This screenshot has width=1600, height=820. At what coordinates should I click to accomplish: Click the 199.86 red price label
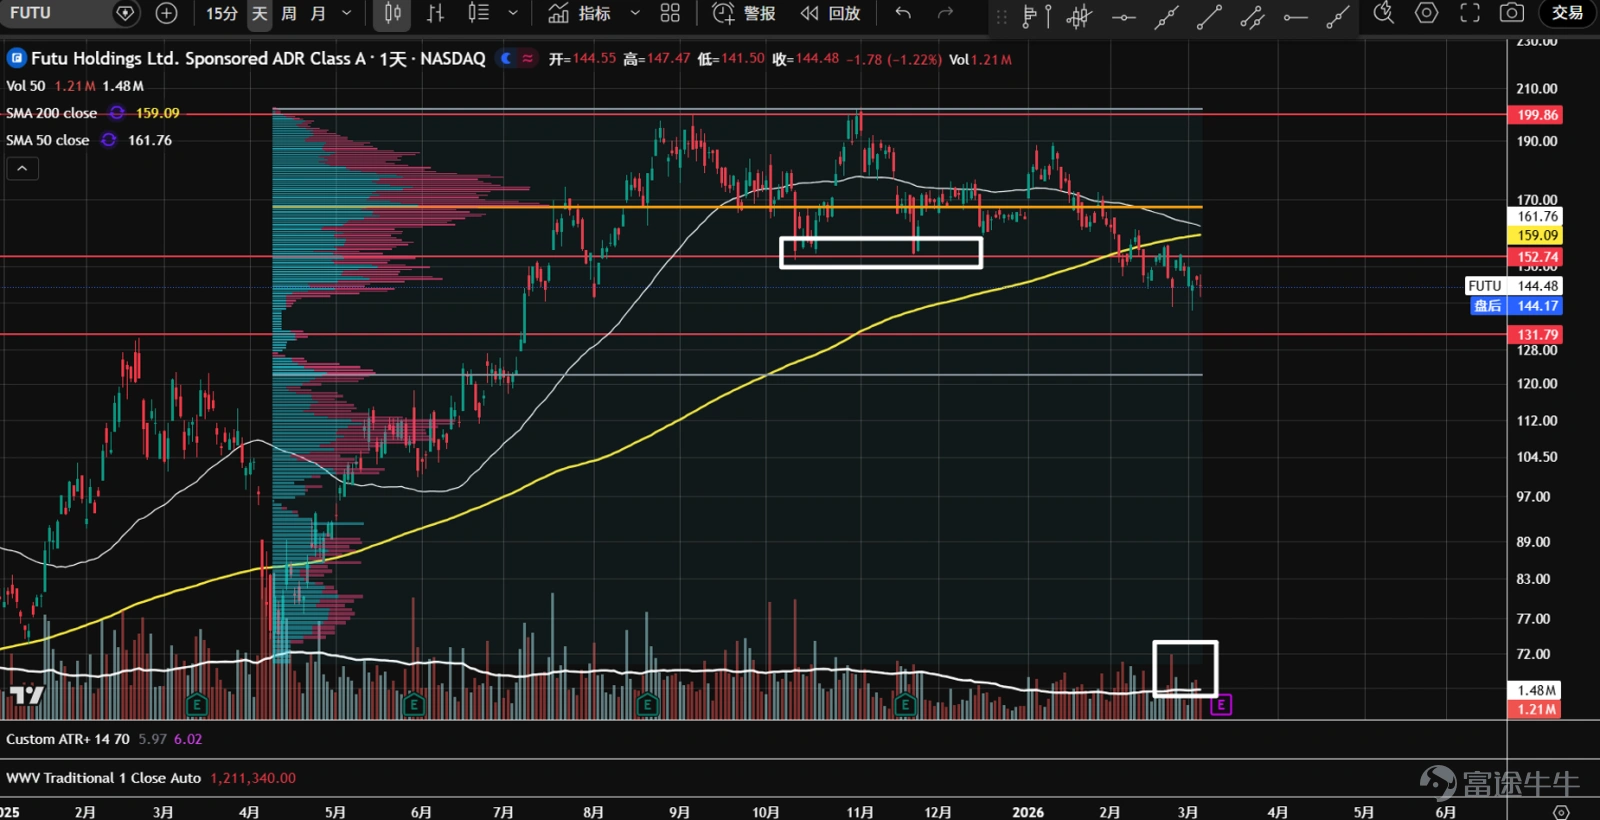(x=1535, y=115)
